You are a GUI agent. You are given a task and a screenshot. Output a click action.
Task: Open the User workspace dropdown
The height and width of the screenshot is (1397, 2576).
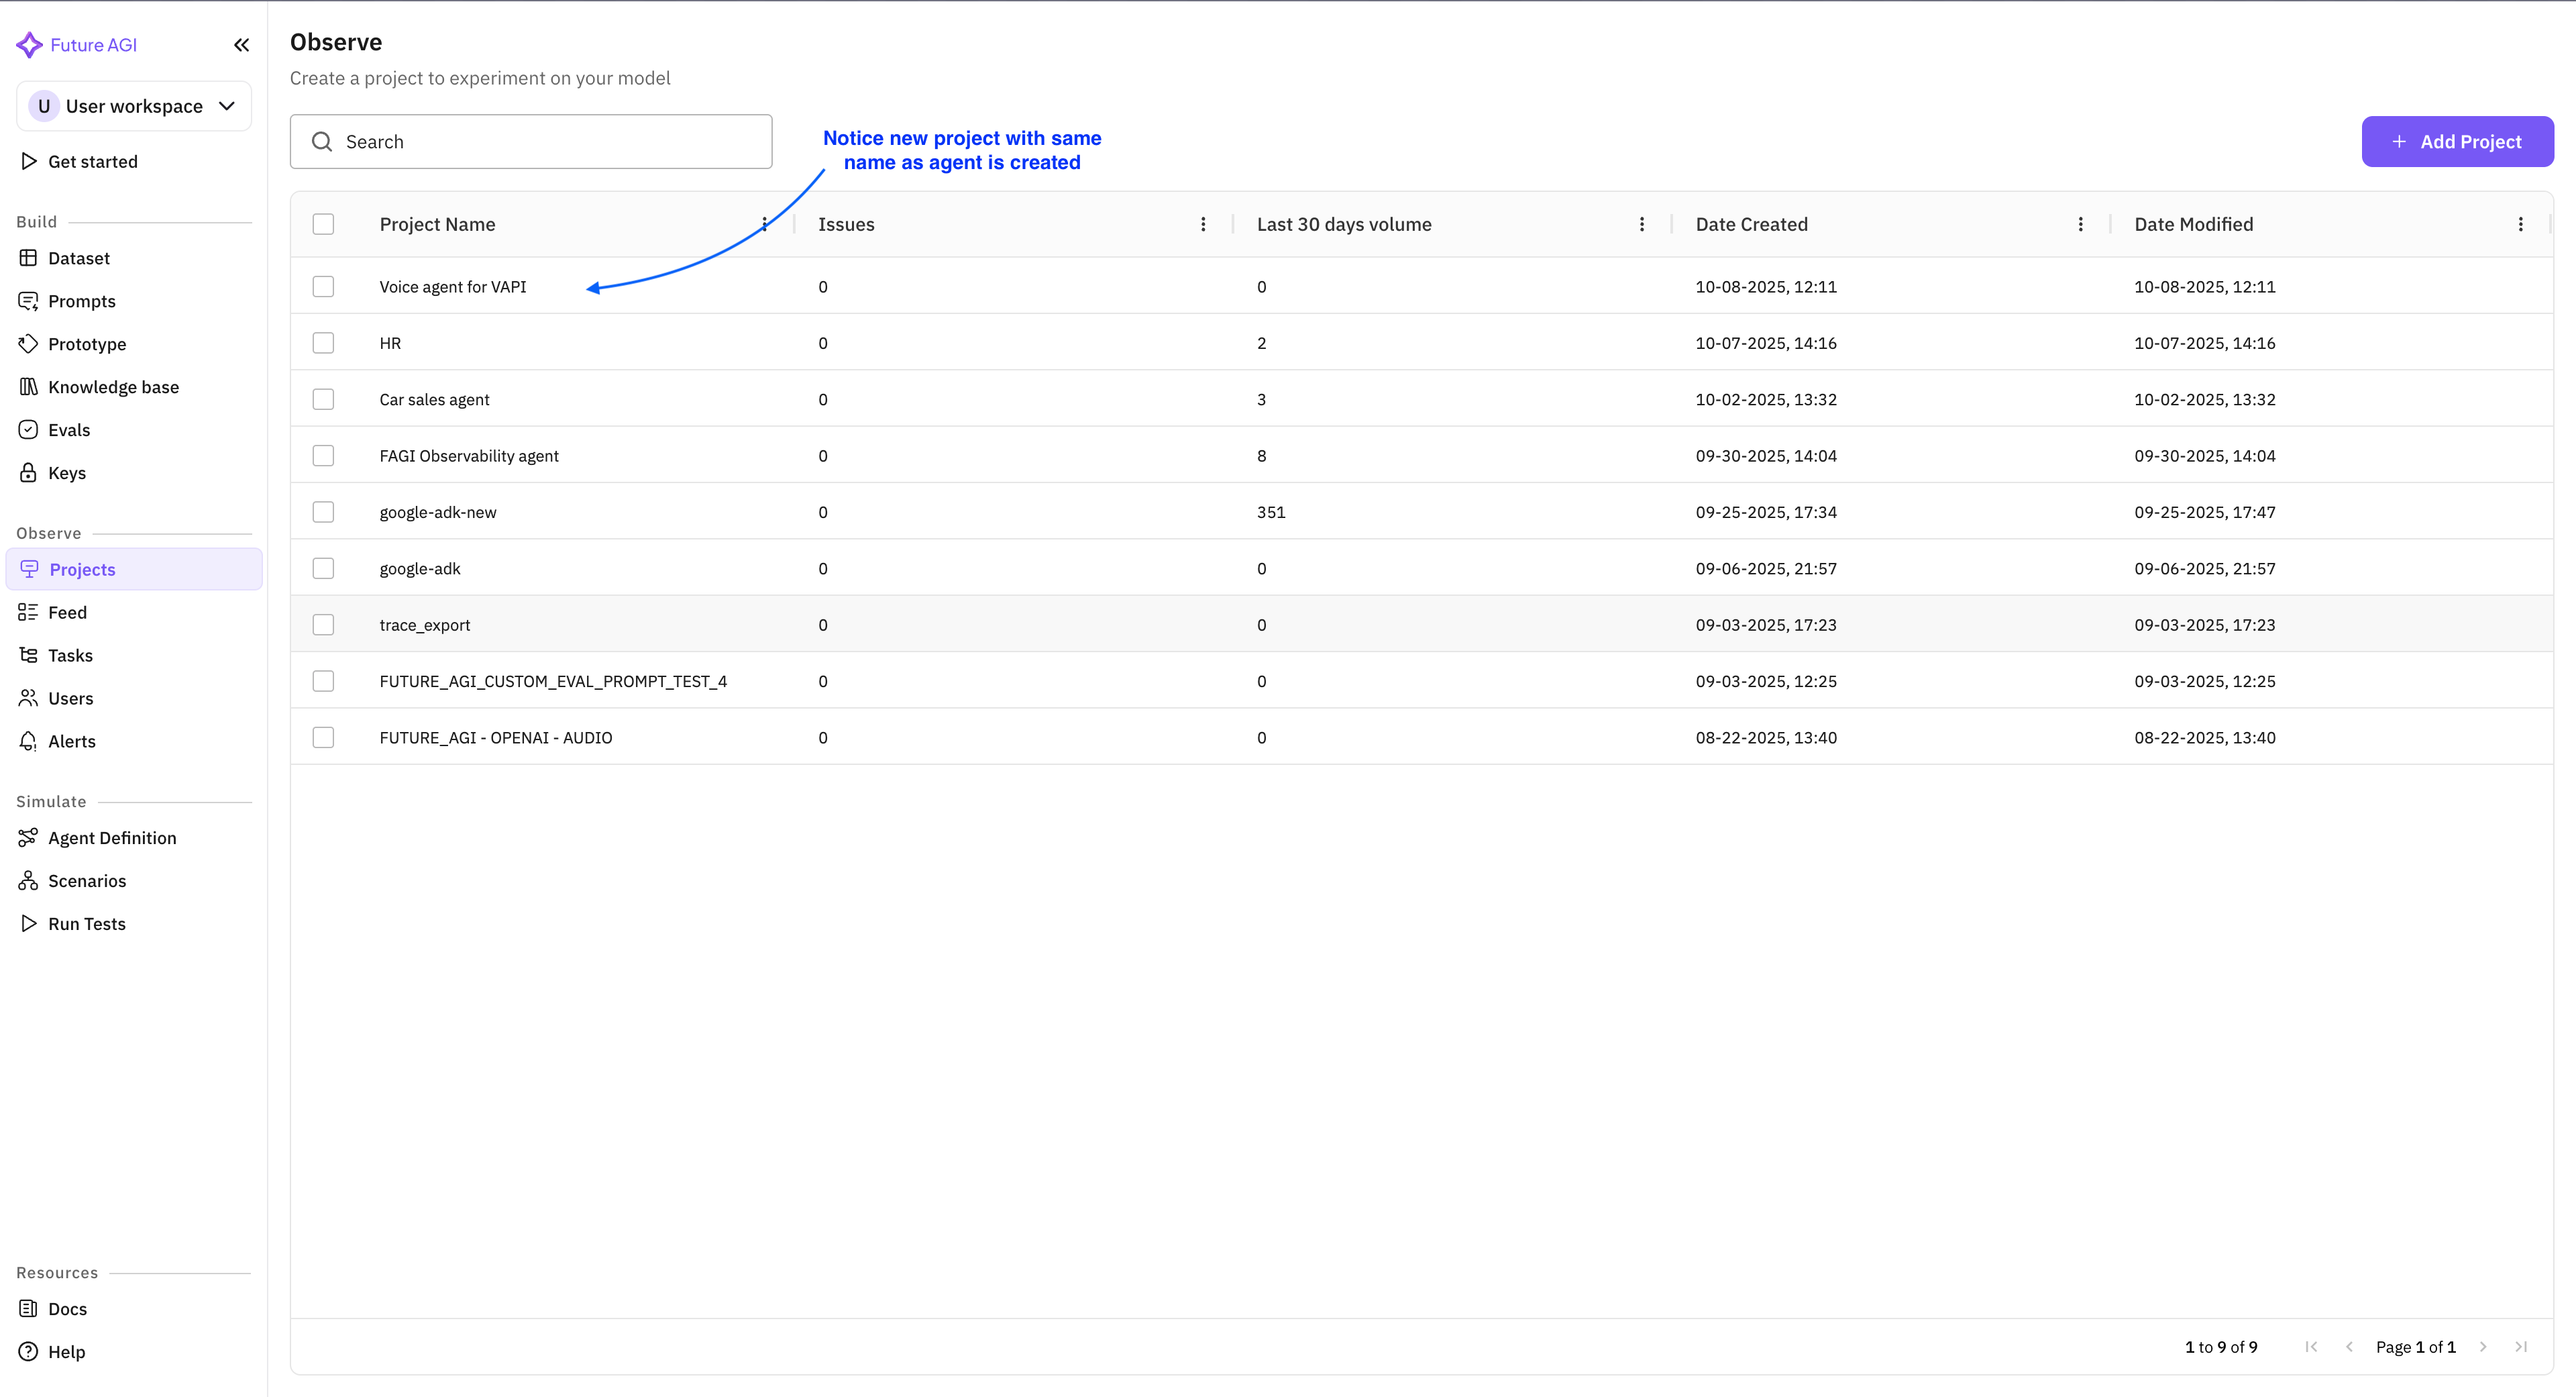pyautogui.click(x=133, y=105)
